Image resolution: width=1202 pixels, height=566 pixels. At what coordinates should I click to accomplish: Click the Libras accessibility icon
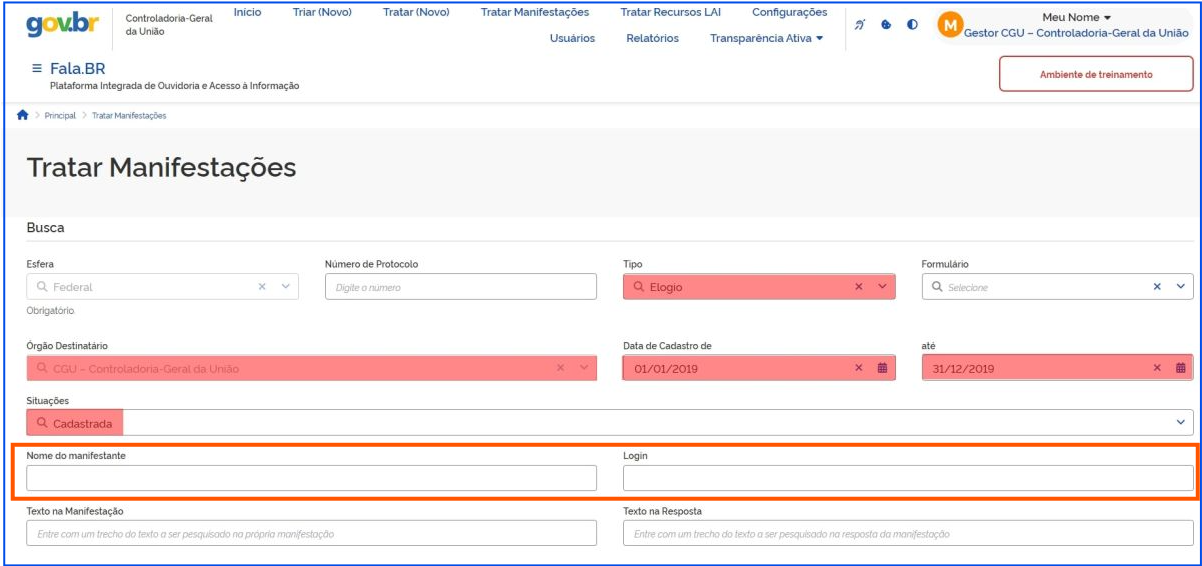pos(859,25)
